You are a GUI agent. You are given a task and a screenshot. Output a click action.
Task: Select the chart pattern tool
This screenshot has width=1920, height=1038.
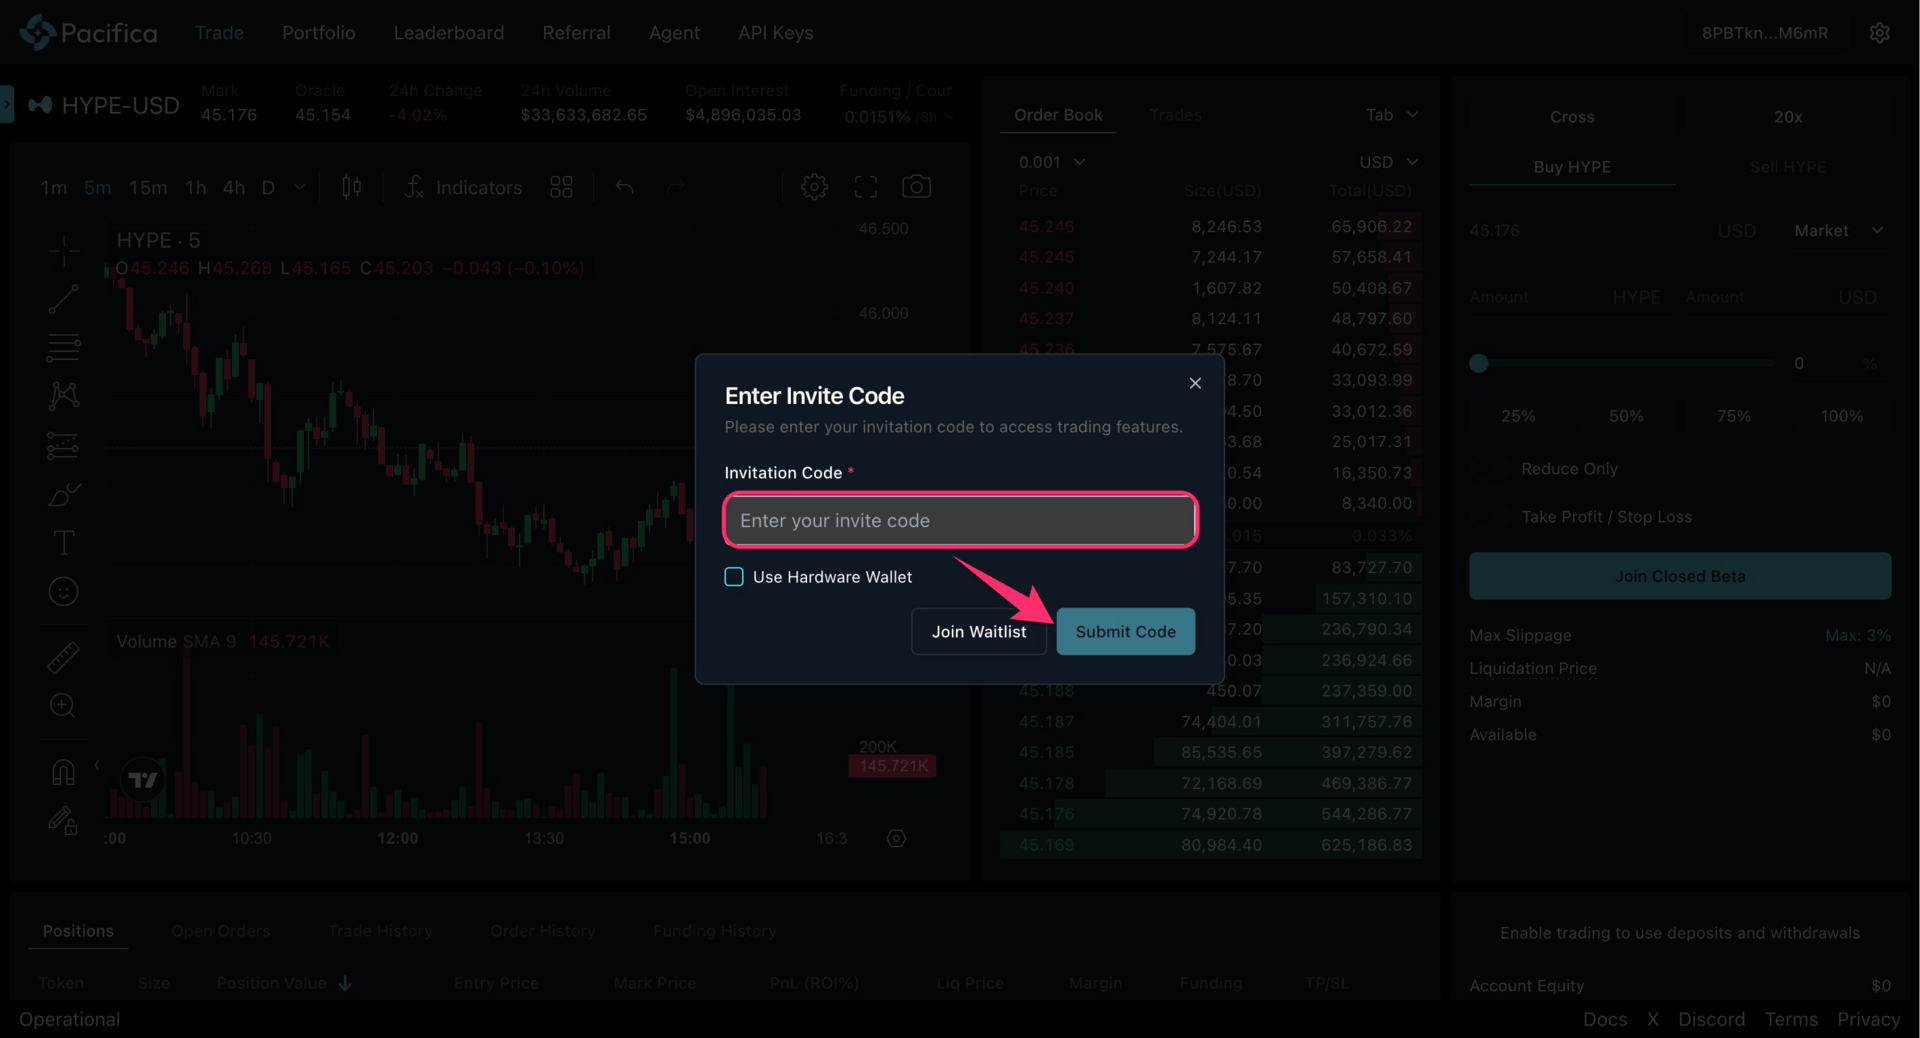pos(63,396)
